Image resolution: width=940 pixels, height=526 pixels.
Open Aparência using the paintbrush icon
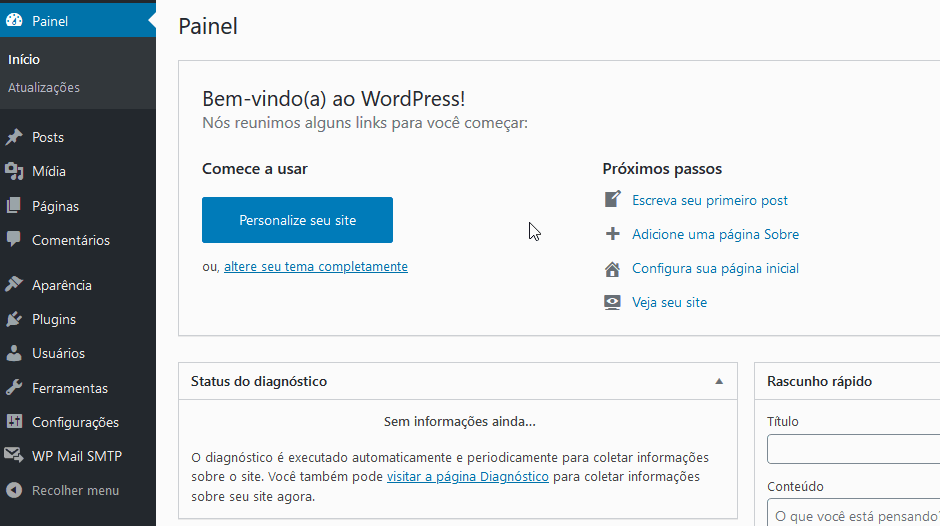coord(14,284)
